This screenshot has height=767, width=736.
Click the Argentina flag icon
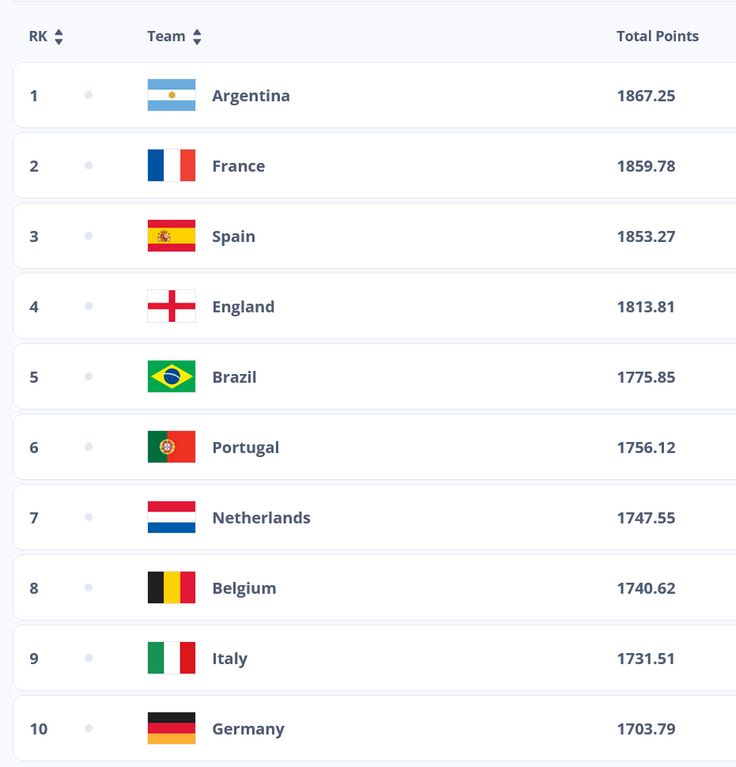point(172,95)
